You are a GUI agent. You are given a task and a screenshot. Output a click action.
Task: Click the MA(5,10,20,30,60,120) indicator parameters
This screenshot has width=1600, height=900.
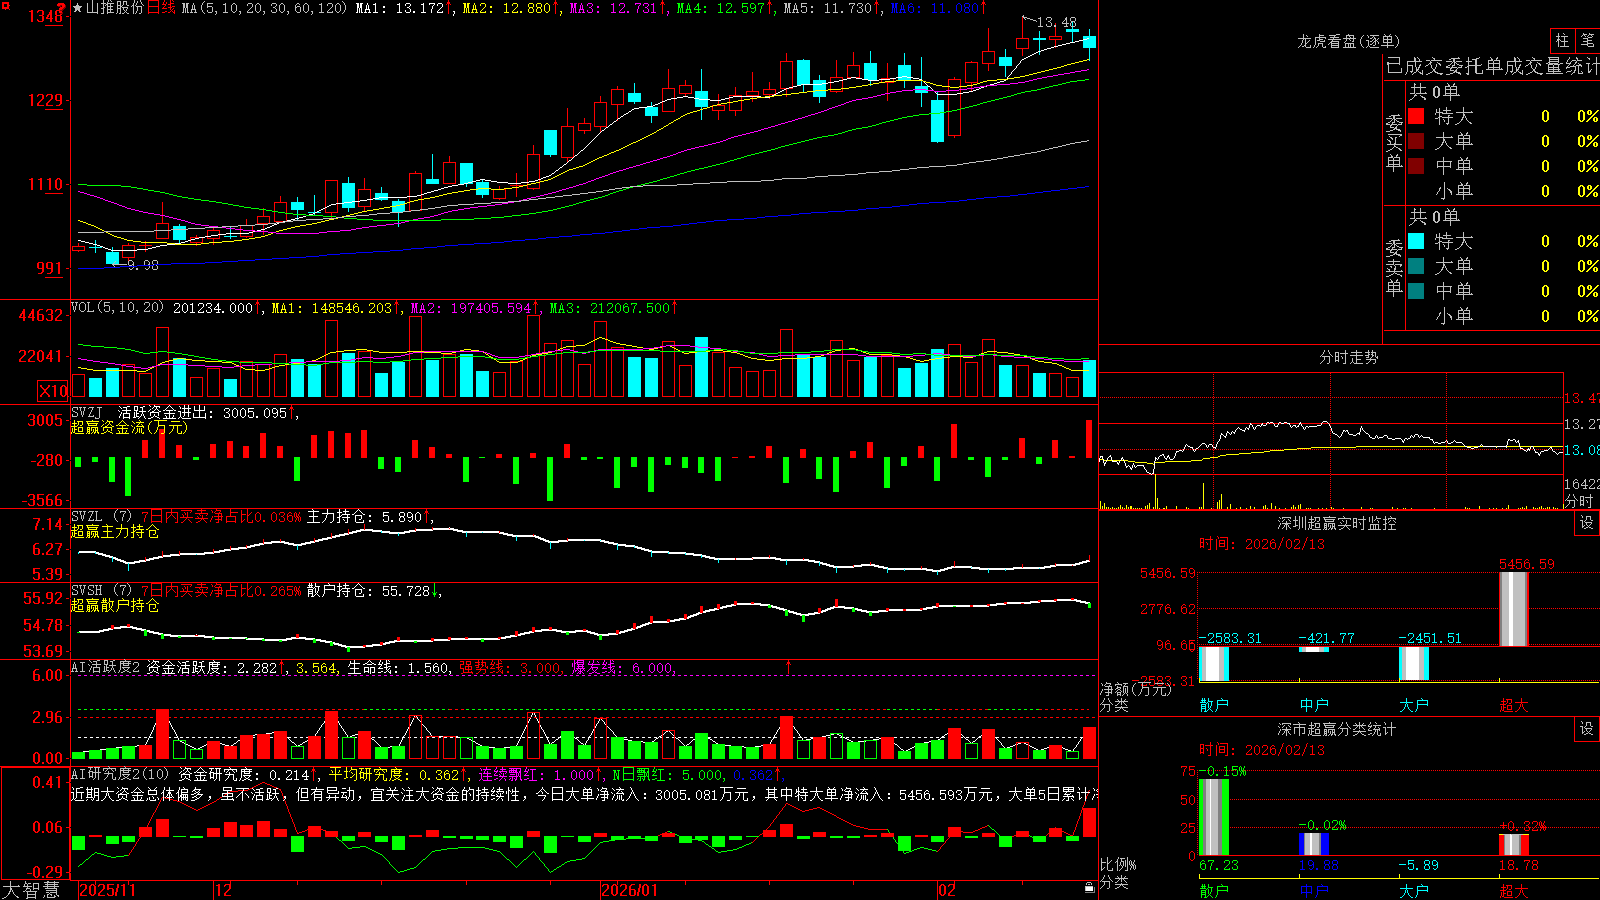coord(264,8)
